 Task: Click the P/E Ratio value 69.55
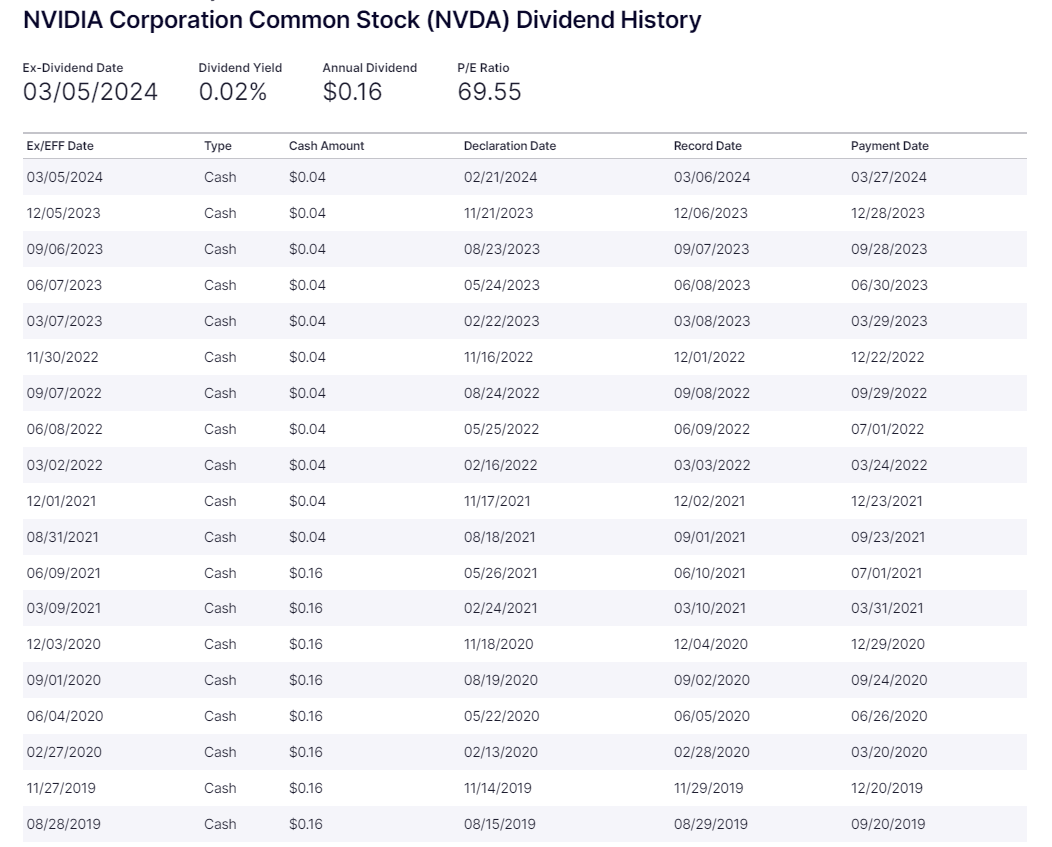(x=489, y=92)
